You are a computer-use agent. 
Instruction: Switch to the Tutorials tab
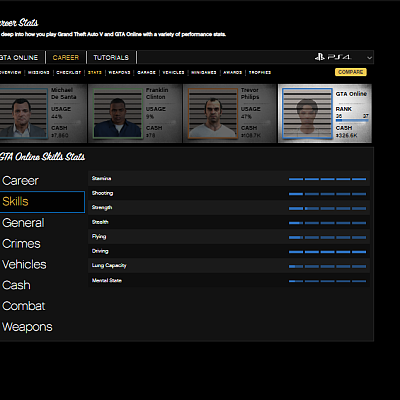pyautogui.click(x=111, y=57)
